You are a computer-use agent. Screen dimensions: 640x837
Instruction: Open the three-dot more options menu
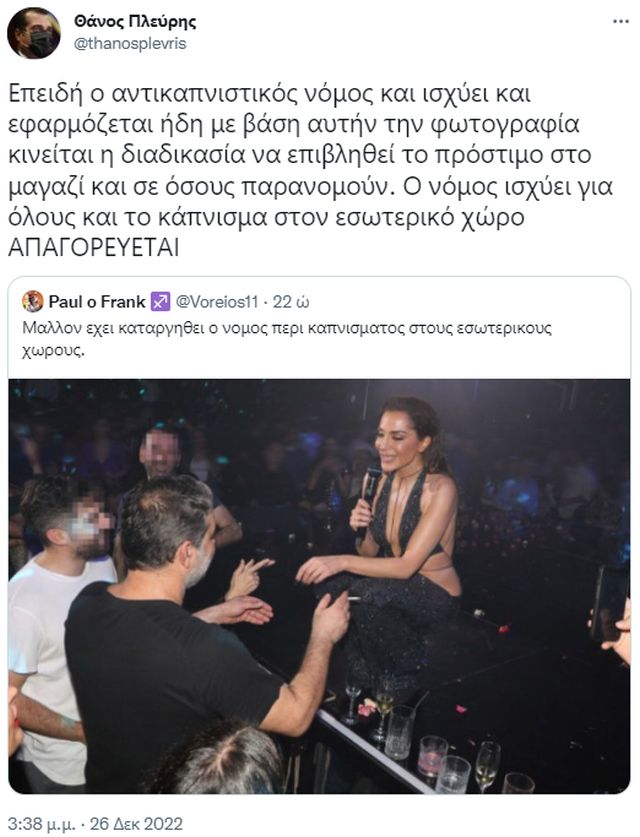pos(620,22)
